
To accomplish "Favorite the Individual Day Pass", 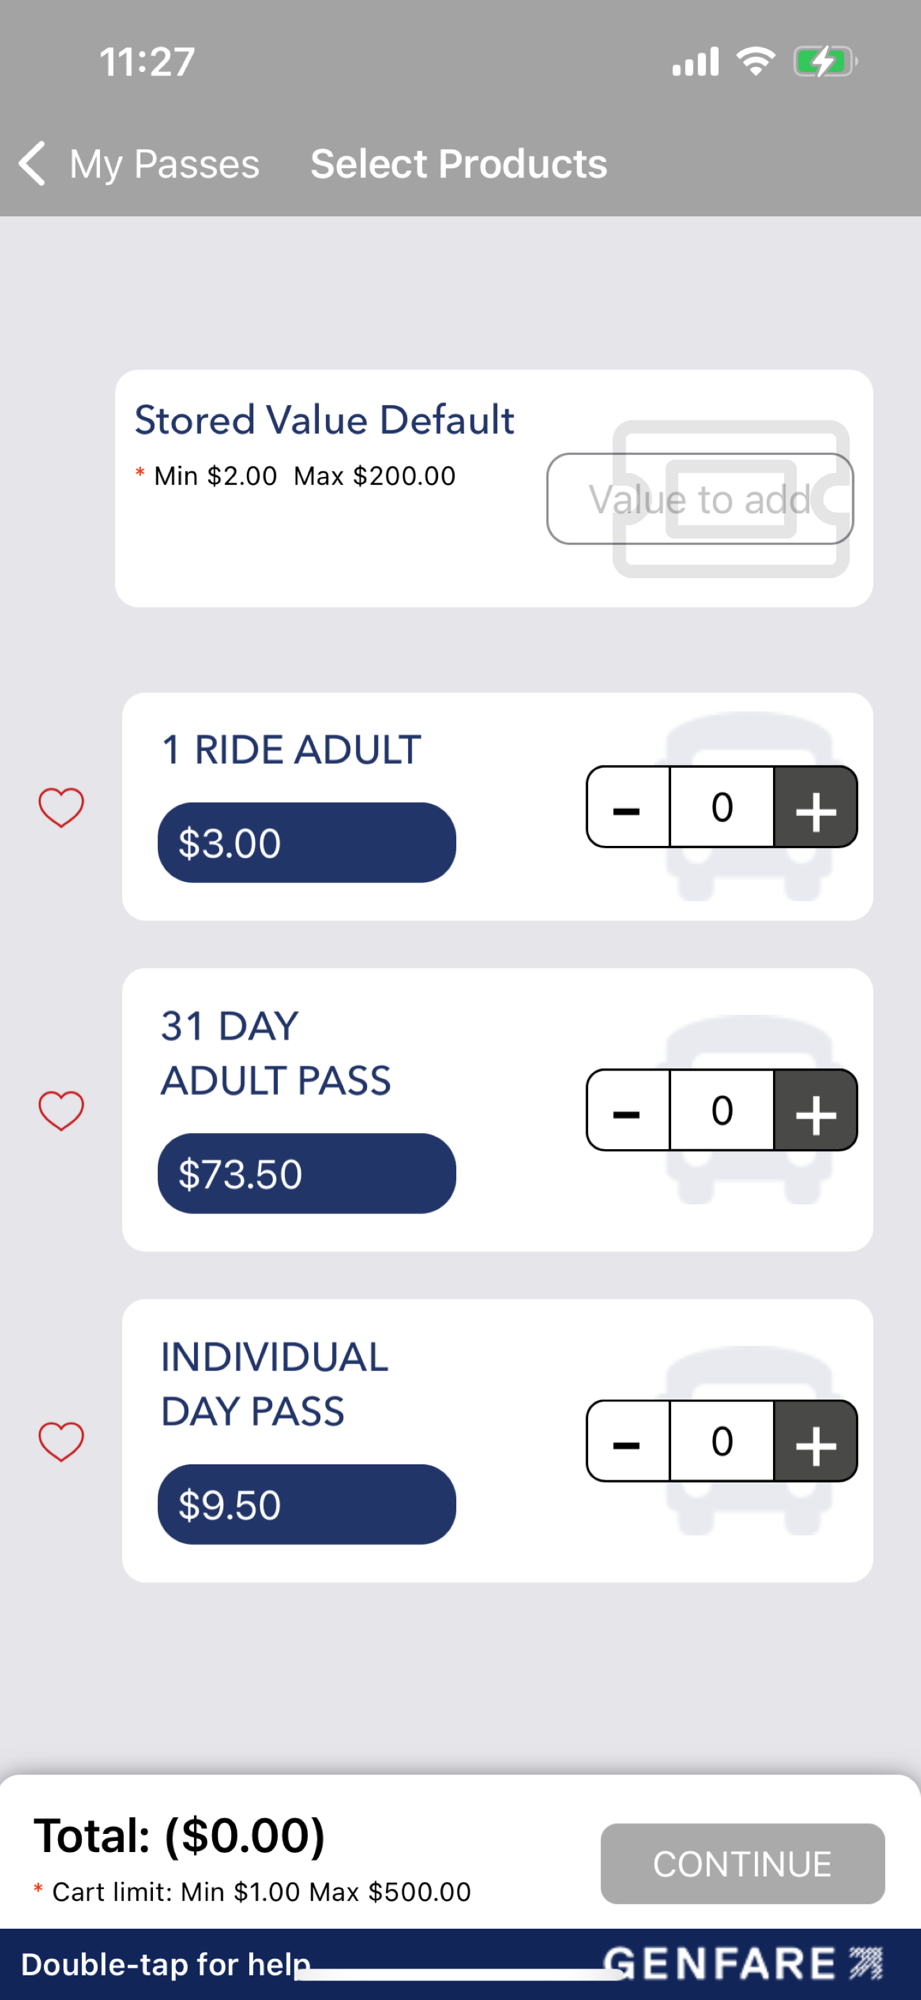I will (x=61, y=1441).
